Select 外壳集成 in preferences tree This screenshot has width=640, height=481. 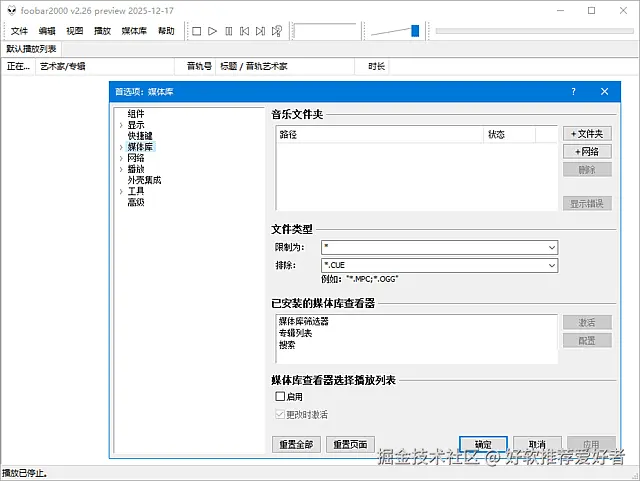point(144,180)
